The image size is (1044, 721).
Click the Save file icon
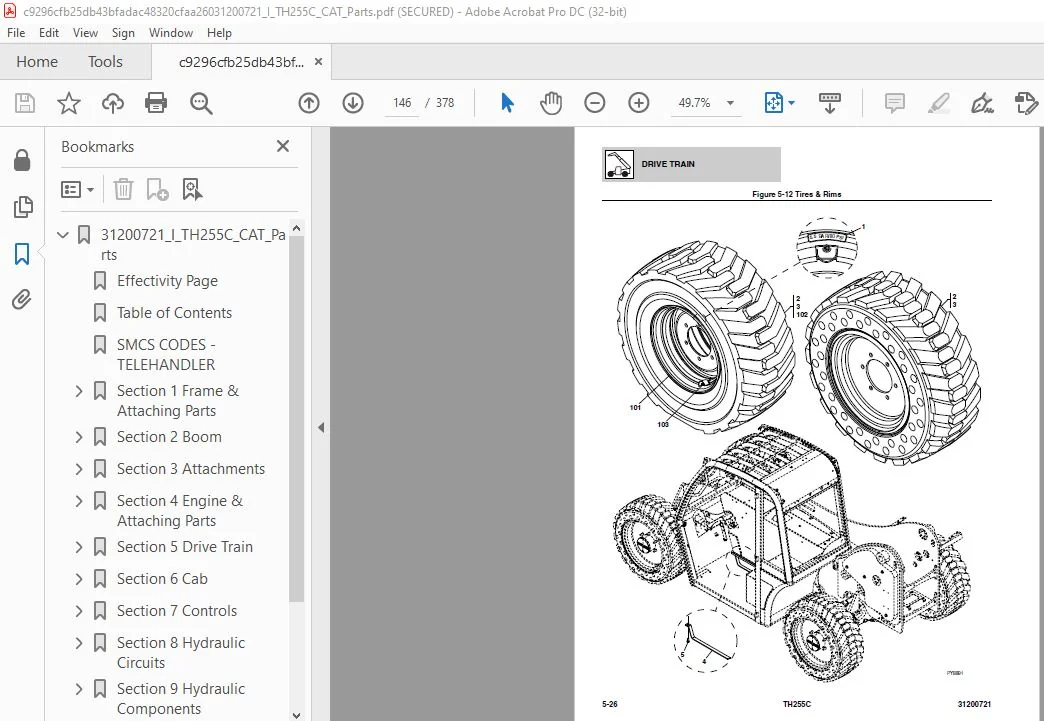pos(25,103)
